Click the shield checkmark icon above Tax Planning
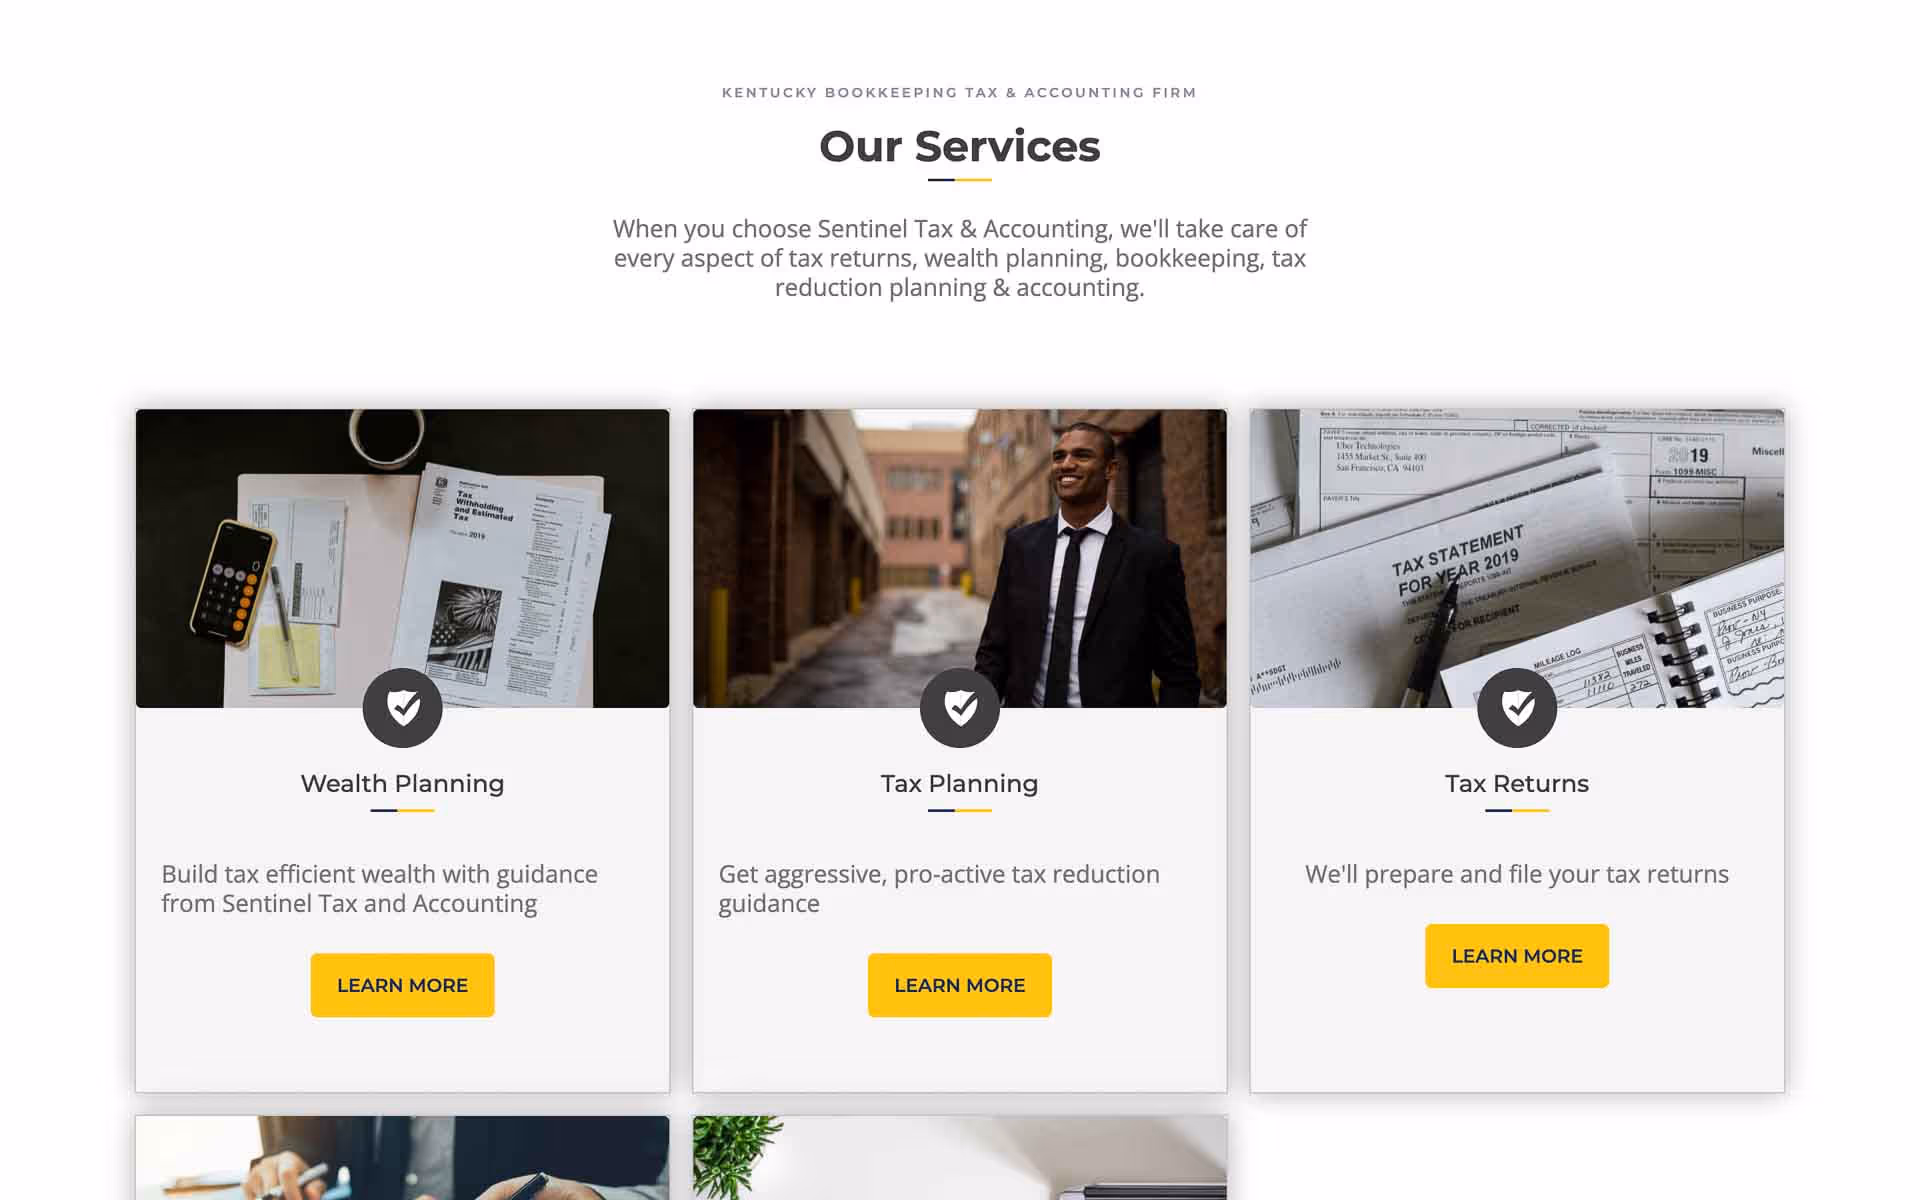 point(959,707)
